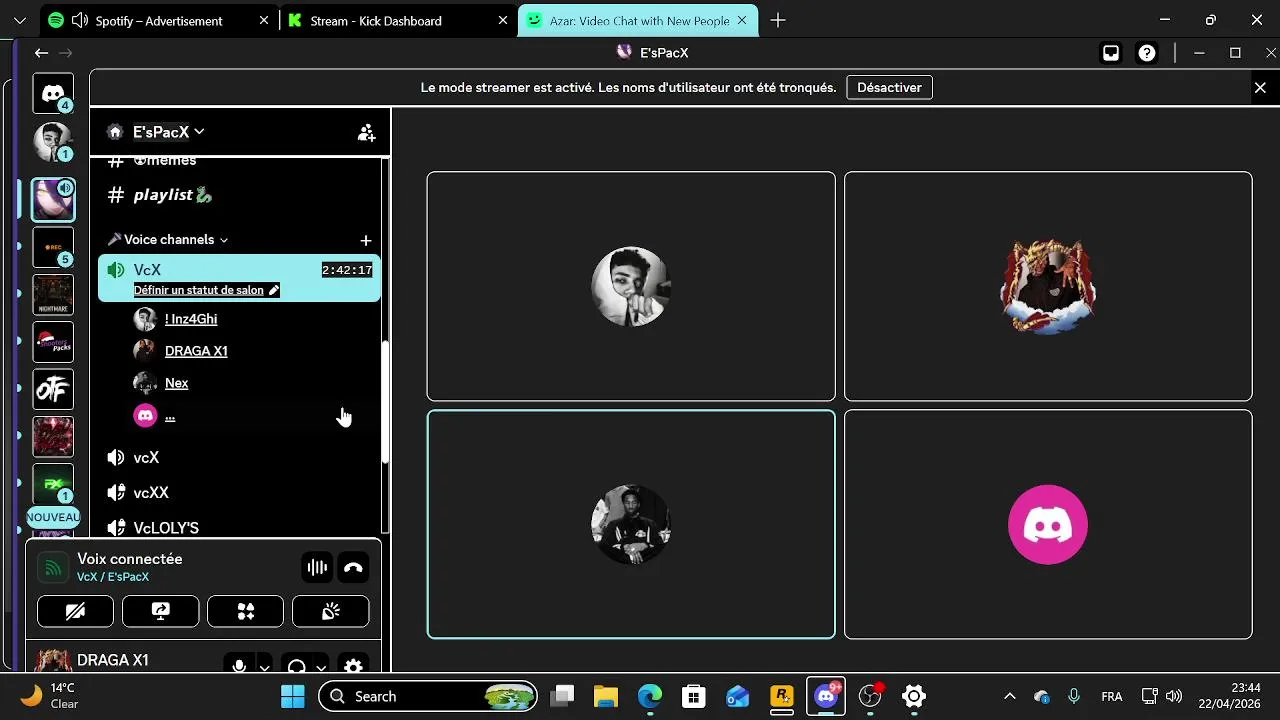The image size is (1280, 720).
Task: Collapse the Voice channels category
Action: [168, 240]
